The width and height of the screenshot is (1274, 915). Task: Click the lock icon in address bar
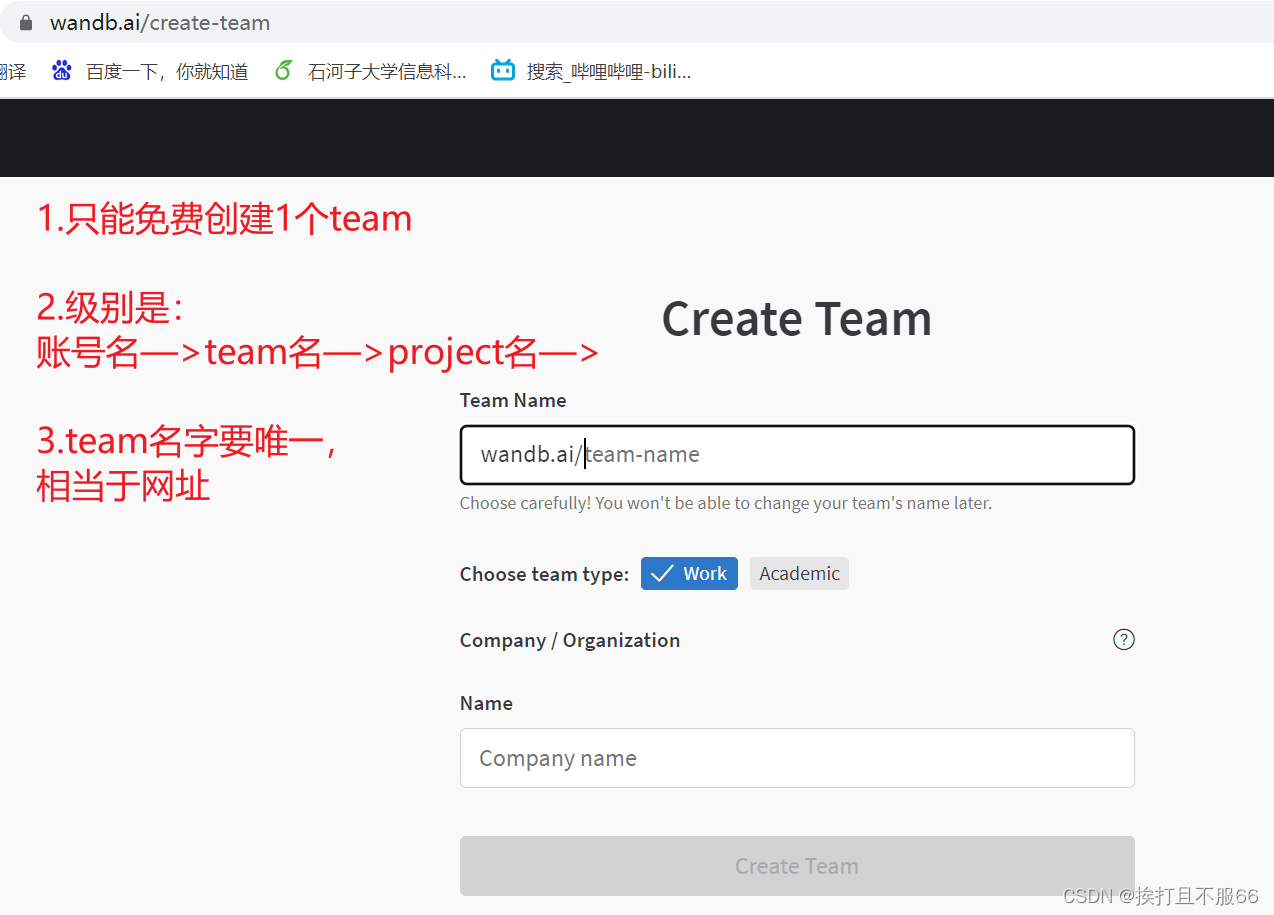coord(26,22)
